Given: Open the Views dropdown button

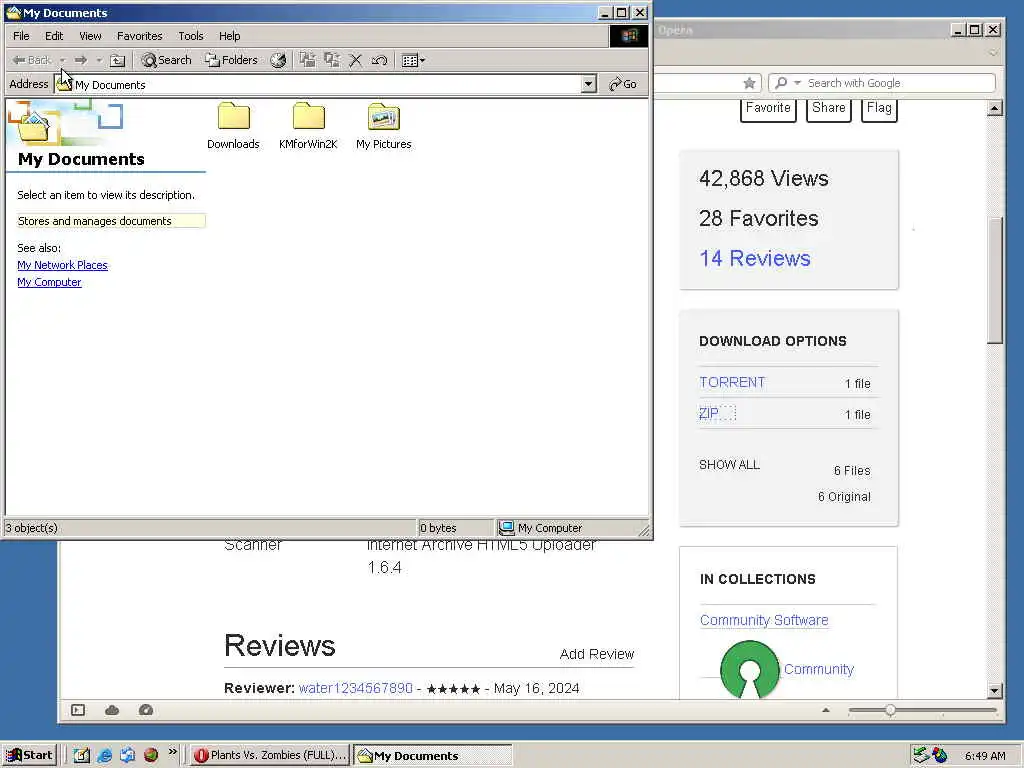Looking at the screenshot, I should point(413,60).
